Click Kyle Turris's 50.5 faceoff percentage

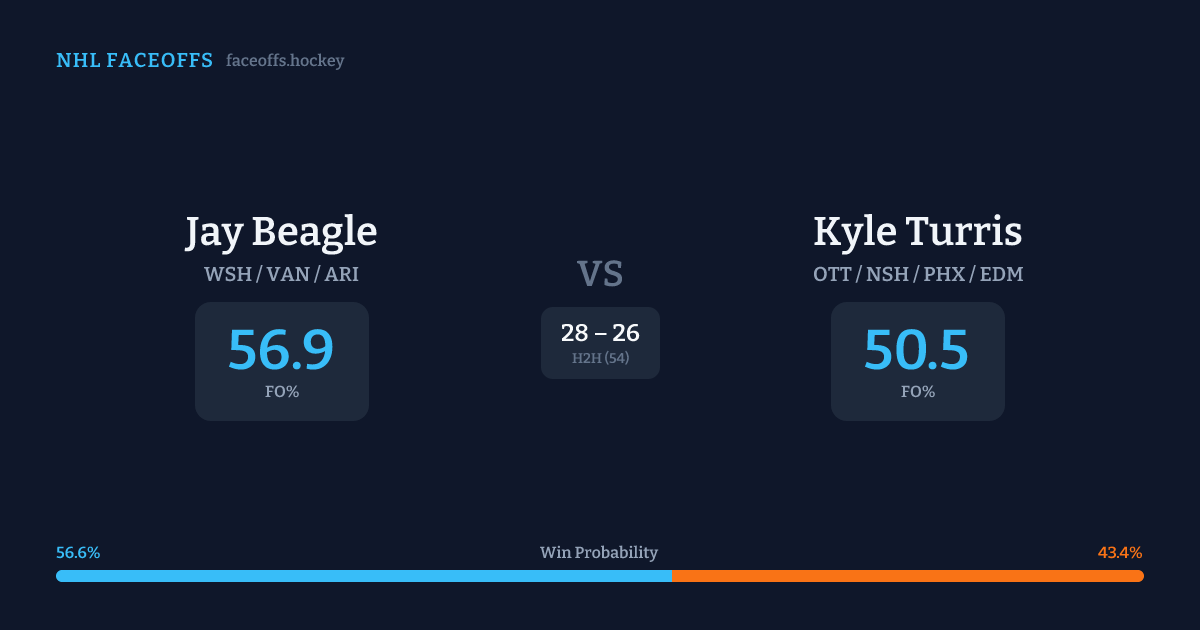[917, 350]
